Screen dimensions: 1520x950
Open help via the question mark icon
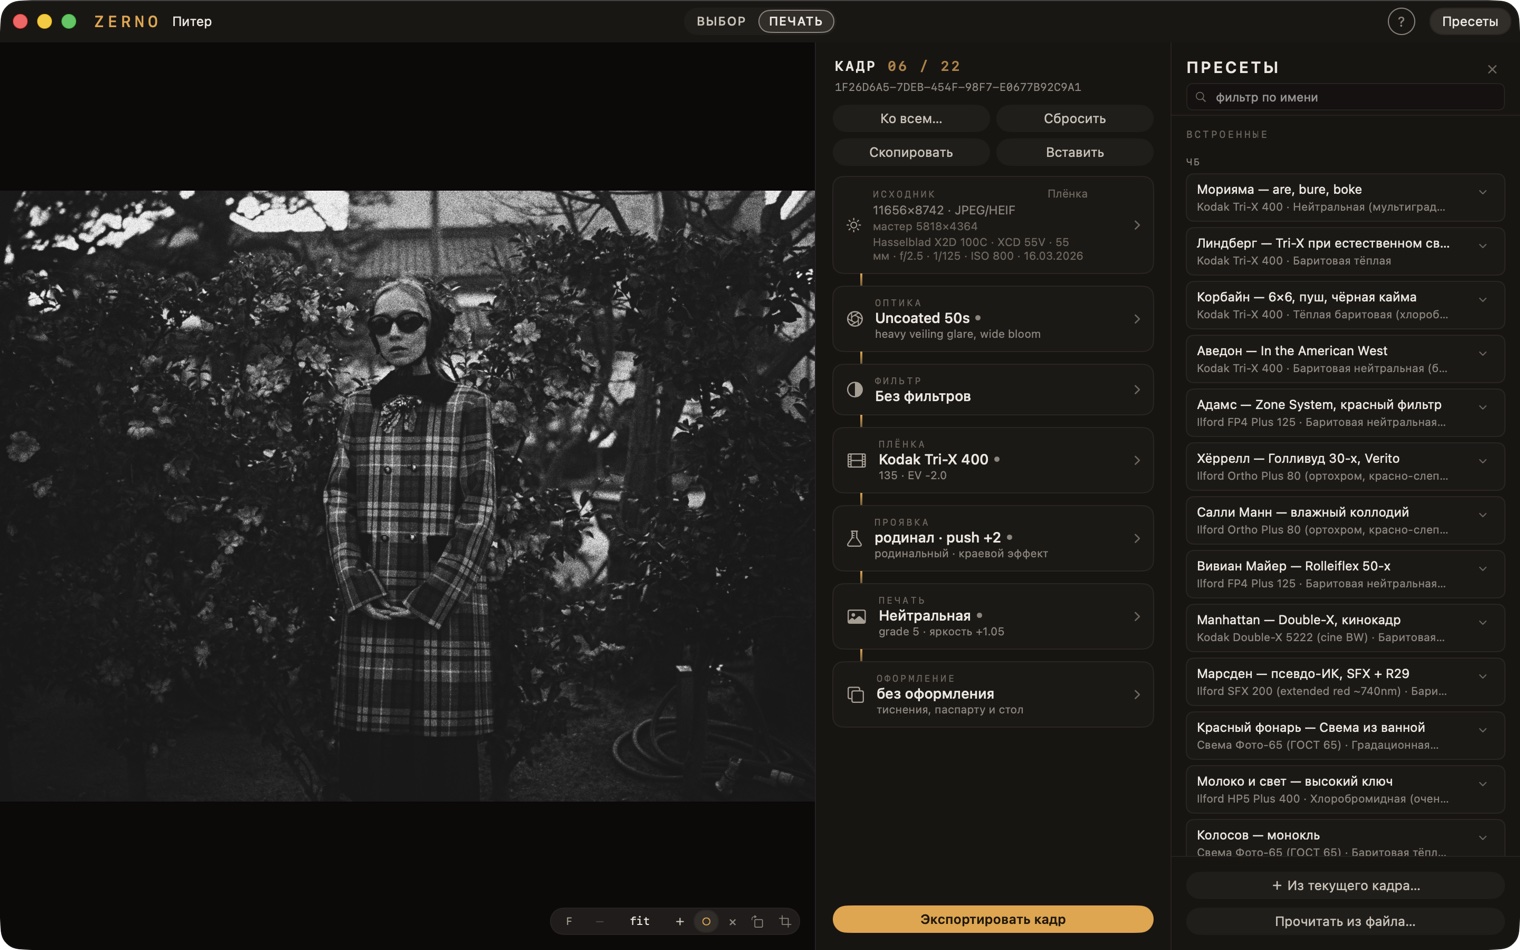pos(1401,21)
